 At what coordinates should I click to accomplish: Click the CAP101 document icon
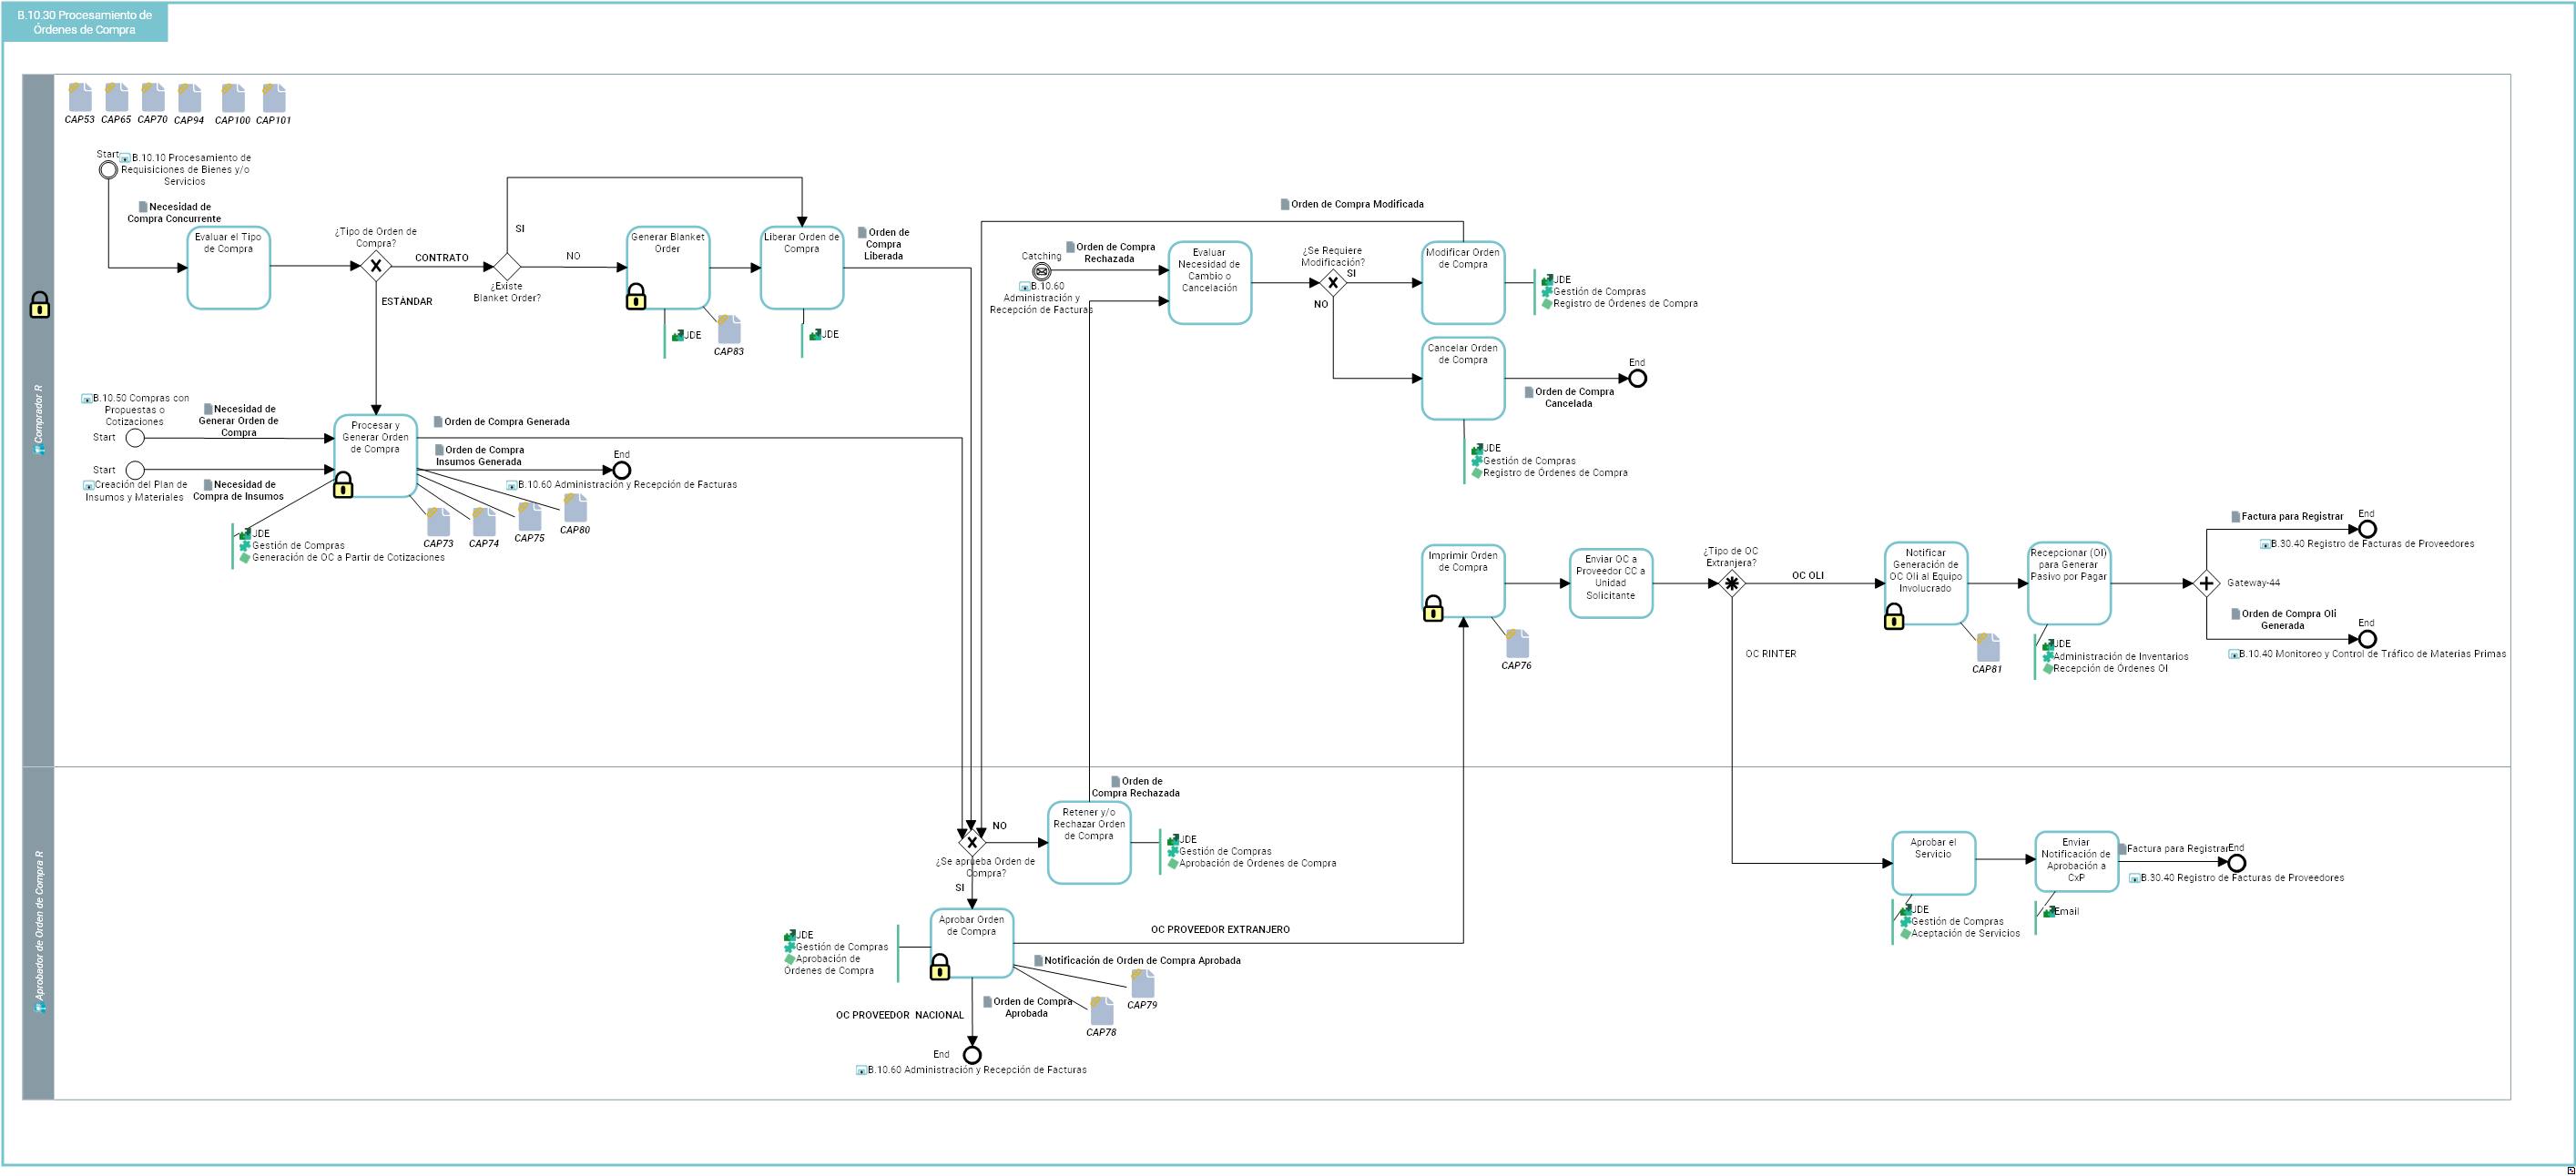(273, 98)
